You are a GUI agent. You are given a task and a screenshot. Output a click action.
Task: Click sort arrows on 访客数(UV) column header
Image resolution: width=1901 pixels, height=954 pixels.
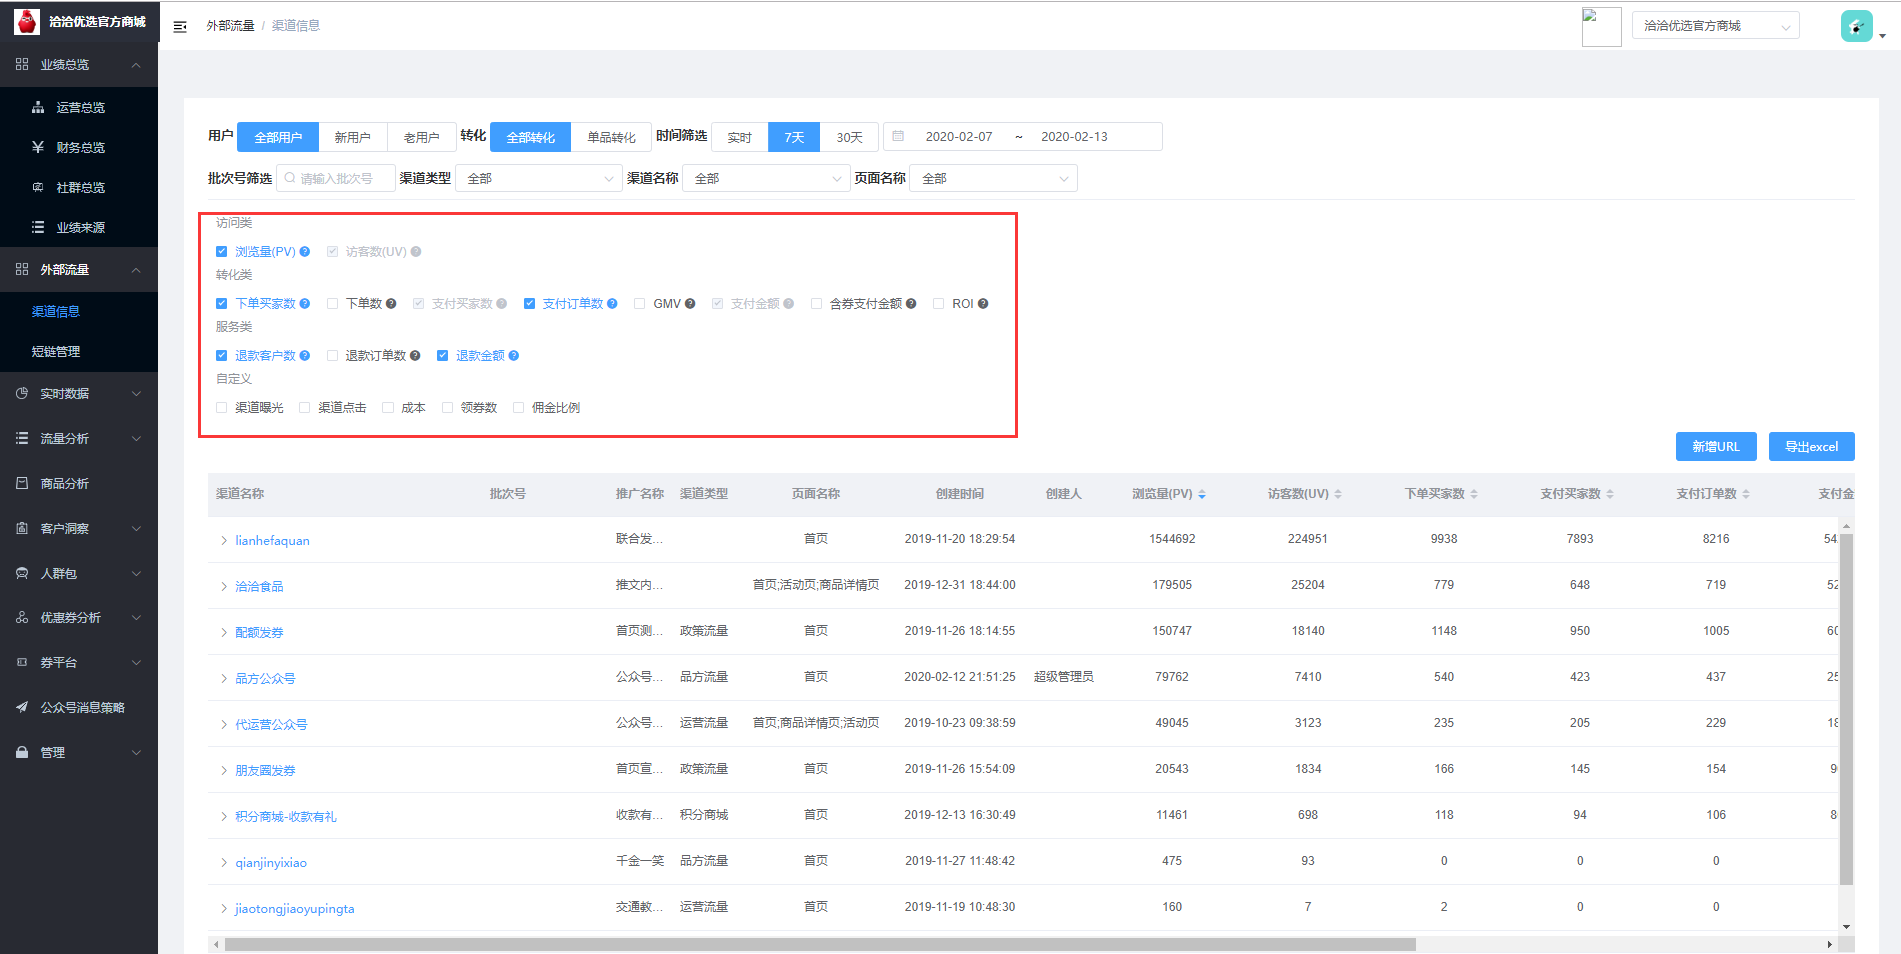pos(1338,494)
